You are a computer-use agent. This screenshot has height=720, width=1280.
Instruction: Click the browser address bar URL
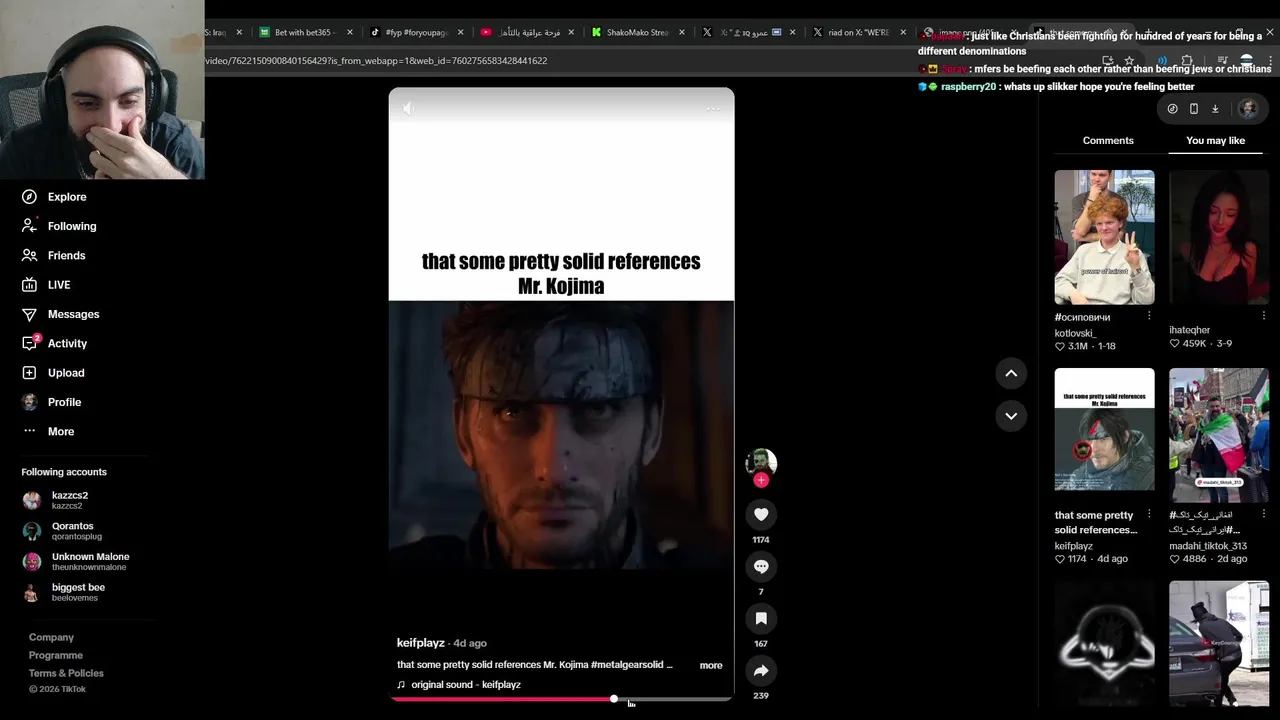tap(376, 61)
